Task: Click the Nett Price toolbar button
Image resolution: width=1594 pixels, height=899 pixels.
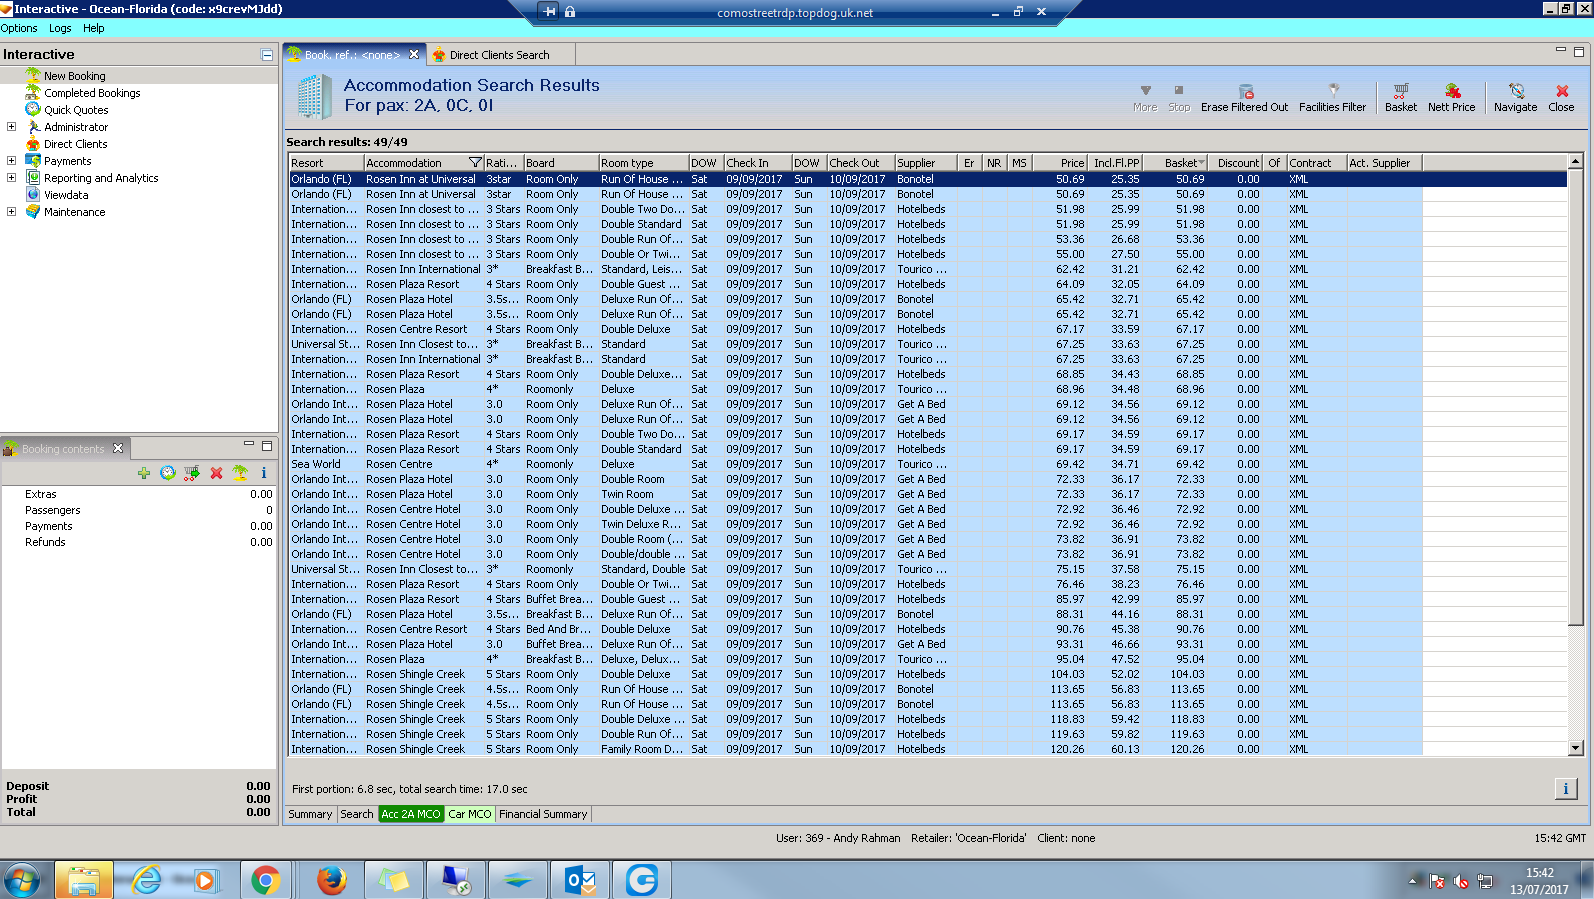Action: tap(1451, 98)
